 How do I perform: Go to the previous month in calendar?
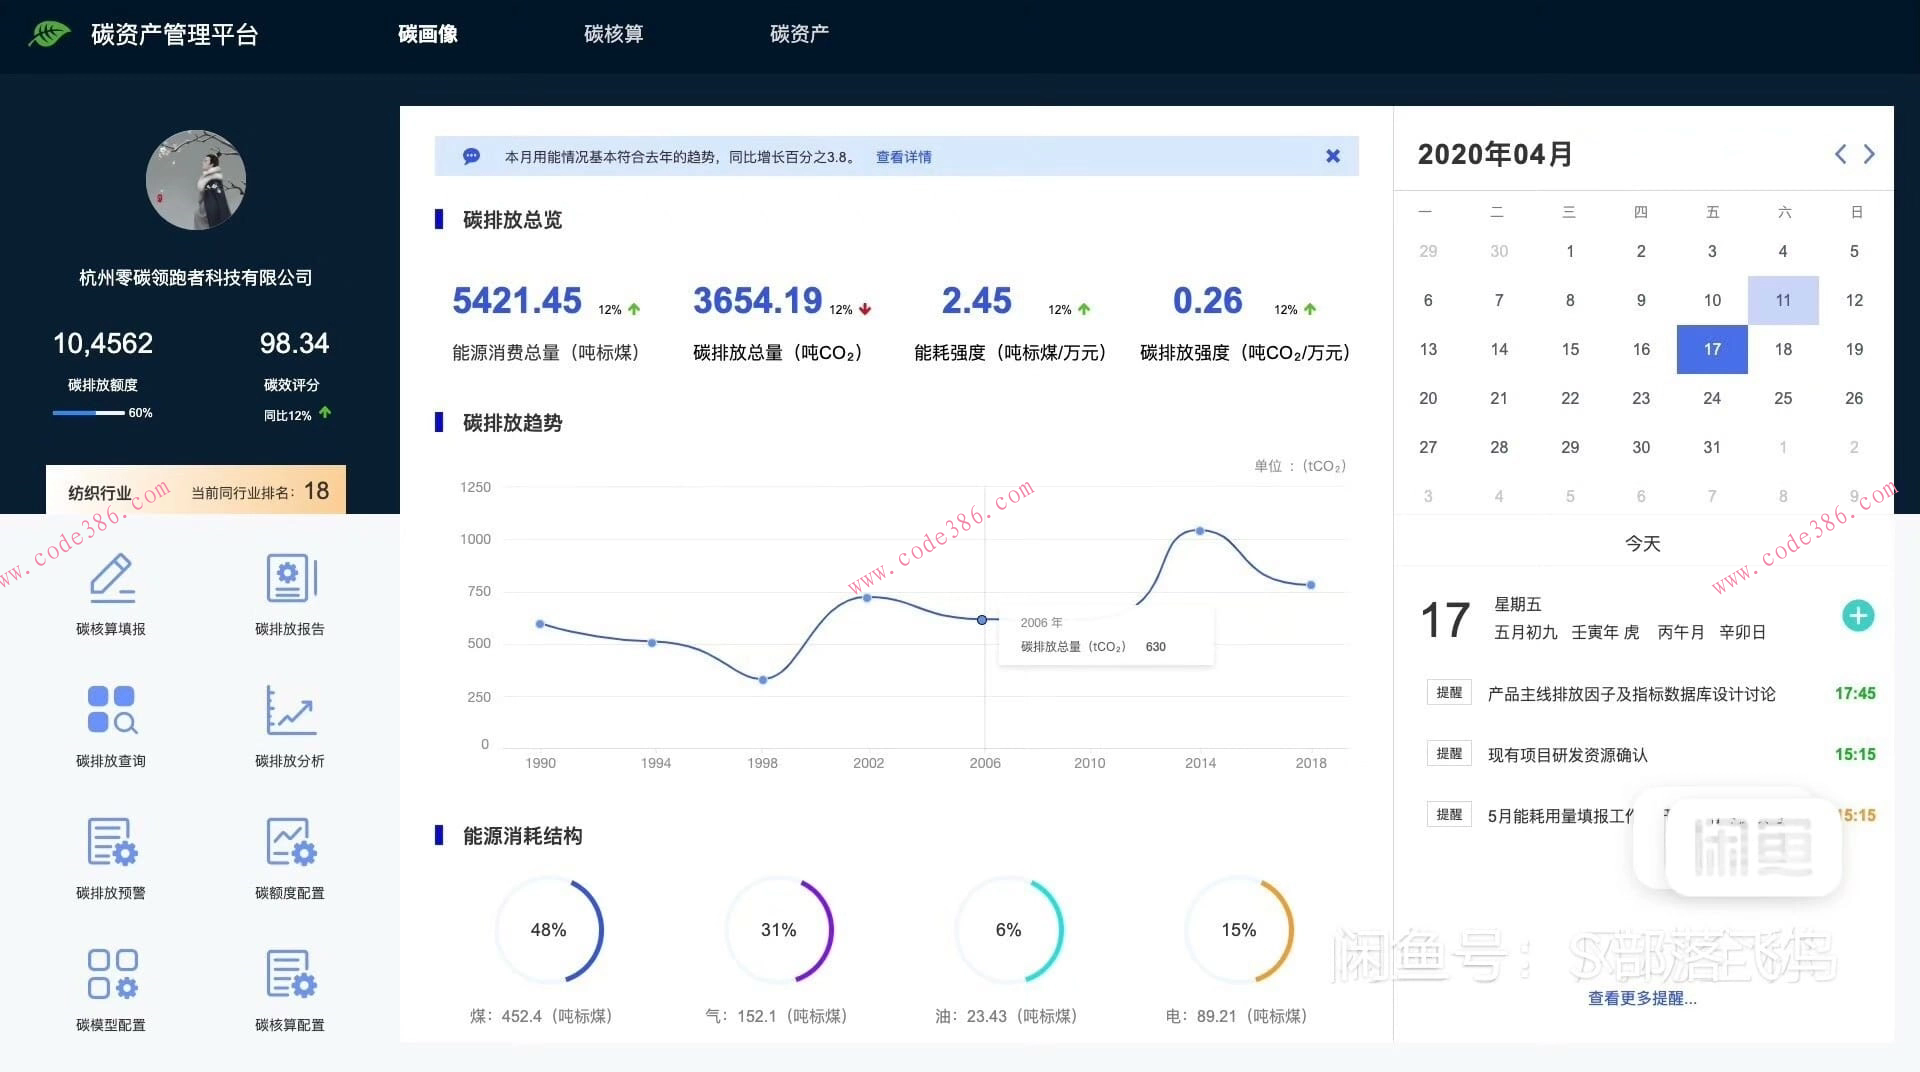[1840, 154]
